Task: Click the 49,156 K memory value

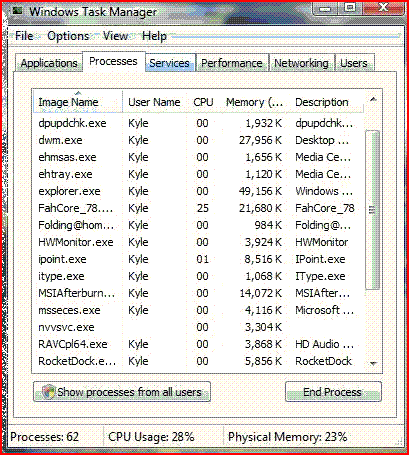Action: tap(260, 191)
